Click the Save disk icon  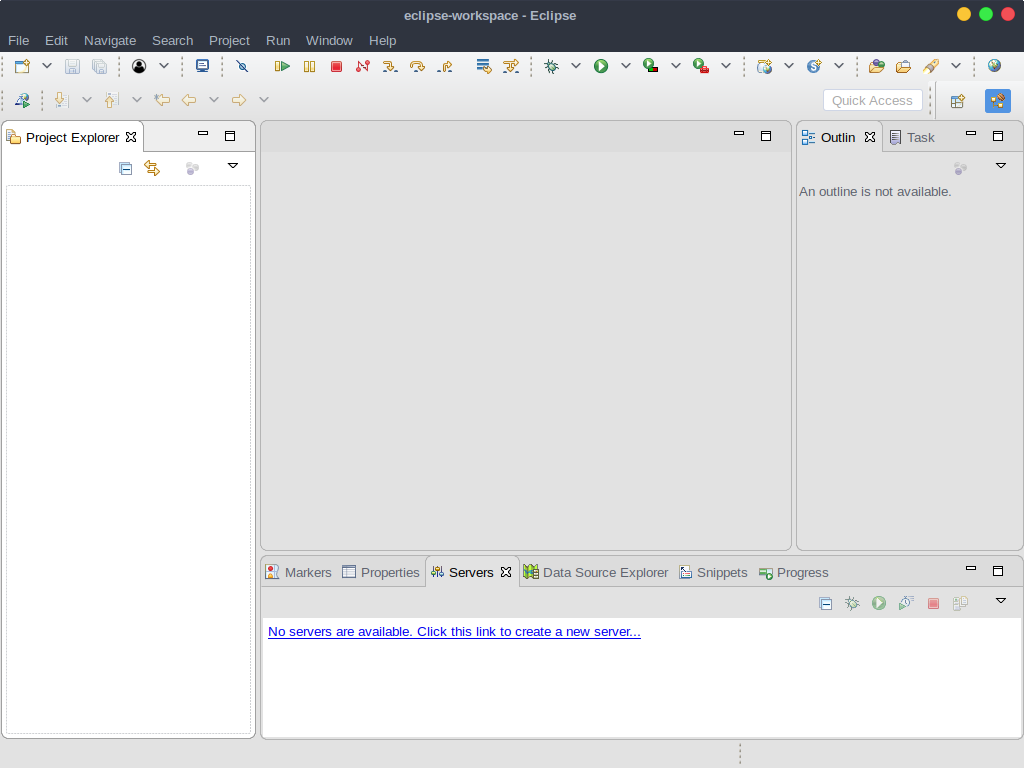tap(72, 66)
